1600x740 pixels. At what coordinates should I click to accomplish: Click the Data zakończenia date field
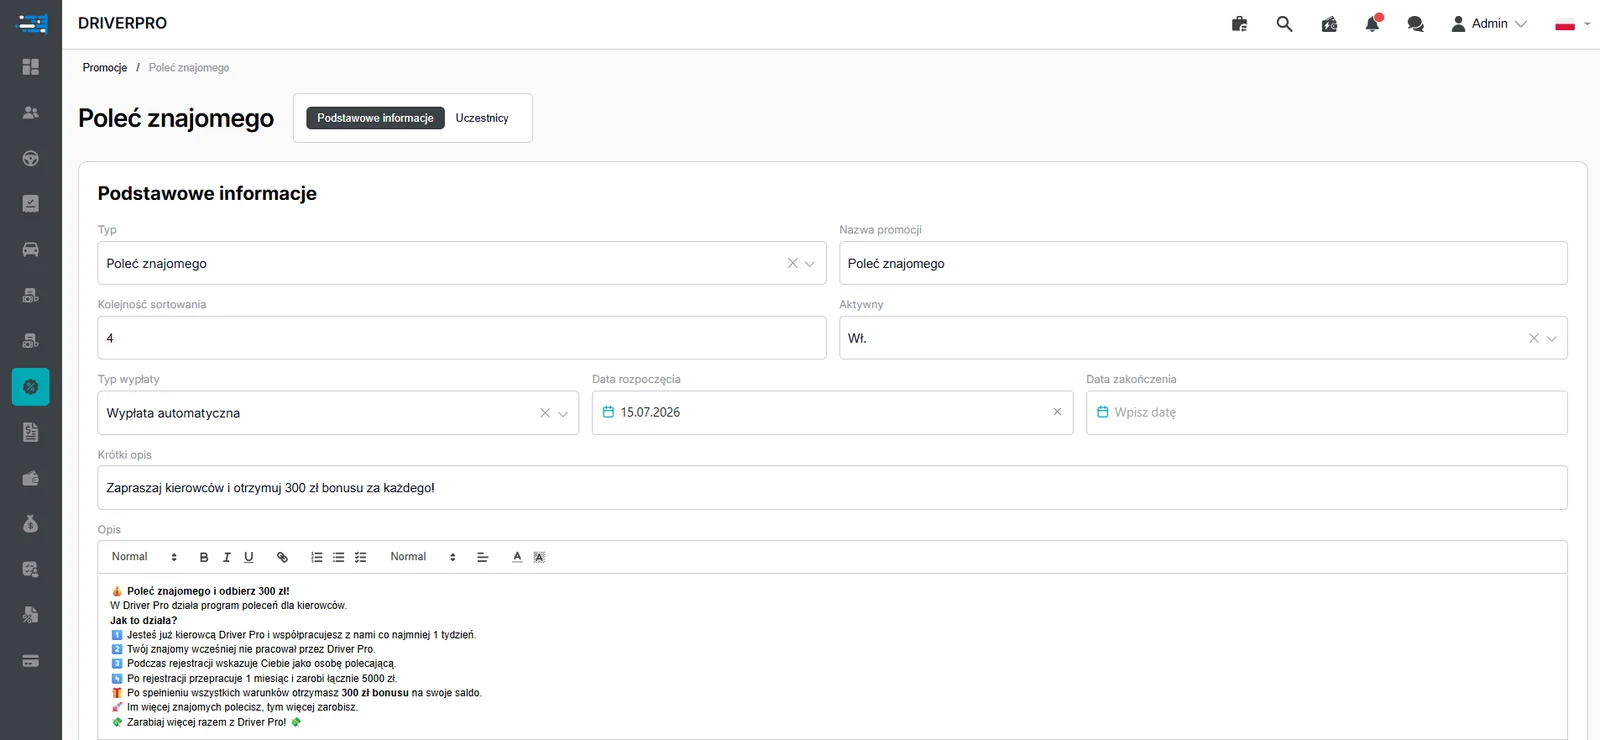coord(1326,412)
